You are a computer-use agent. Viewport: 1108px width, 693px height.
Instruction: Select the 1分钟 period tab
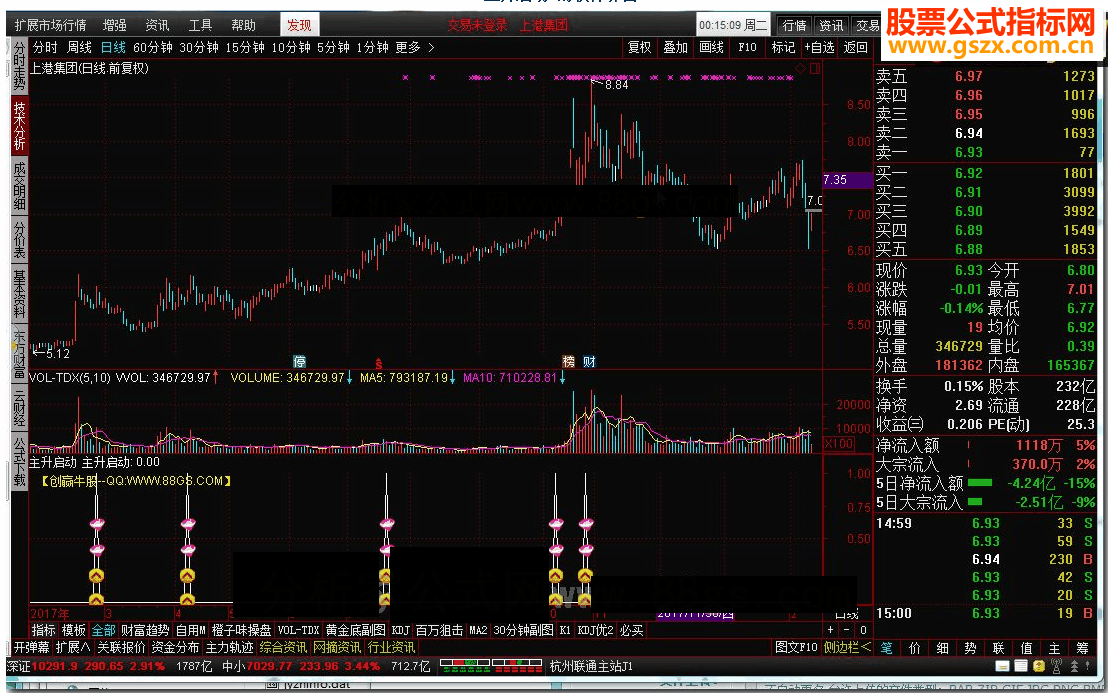coord(372,47)
